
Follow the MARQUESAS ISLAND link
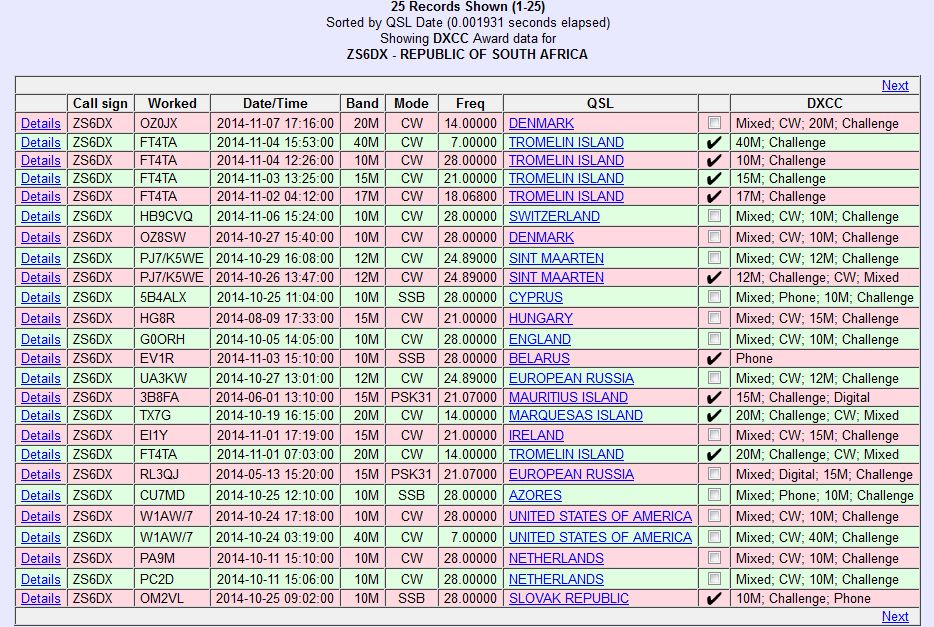point(575,416)
